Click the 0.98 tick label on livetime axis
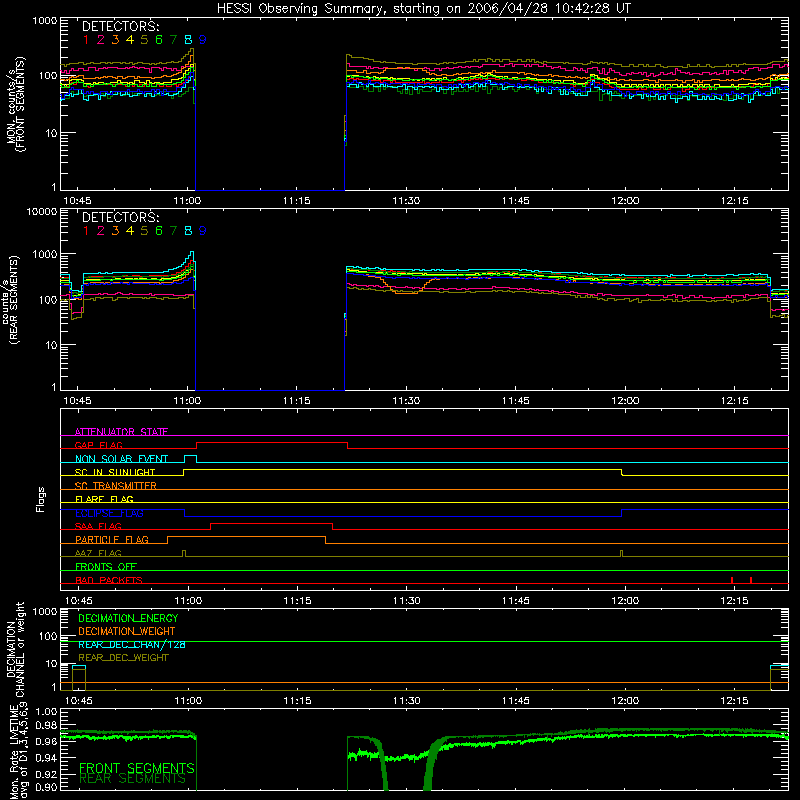 click(x=46, y=726)
